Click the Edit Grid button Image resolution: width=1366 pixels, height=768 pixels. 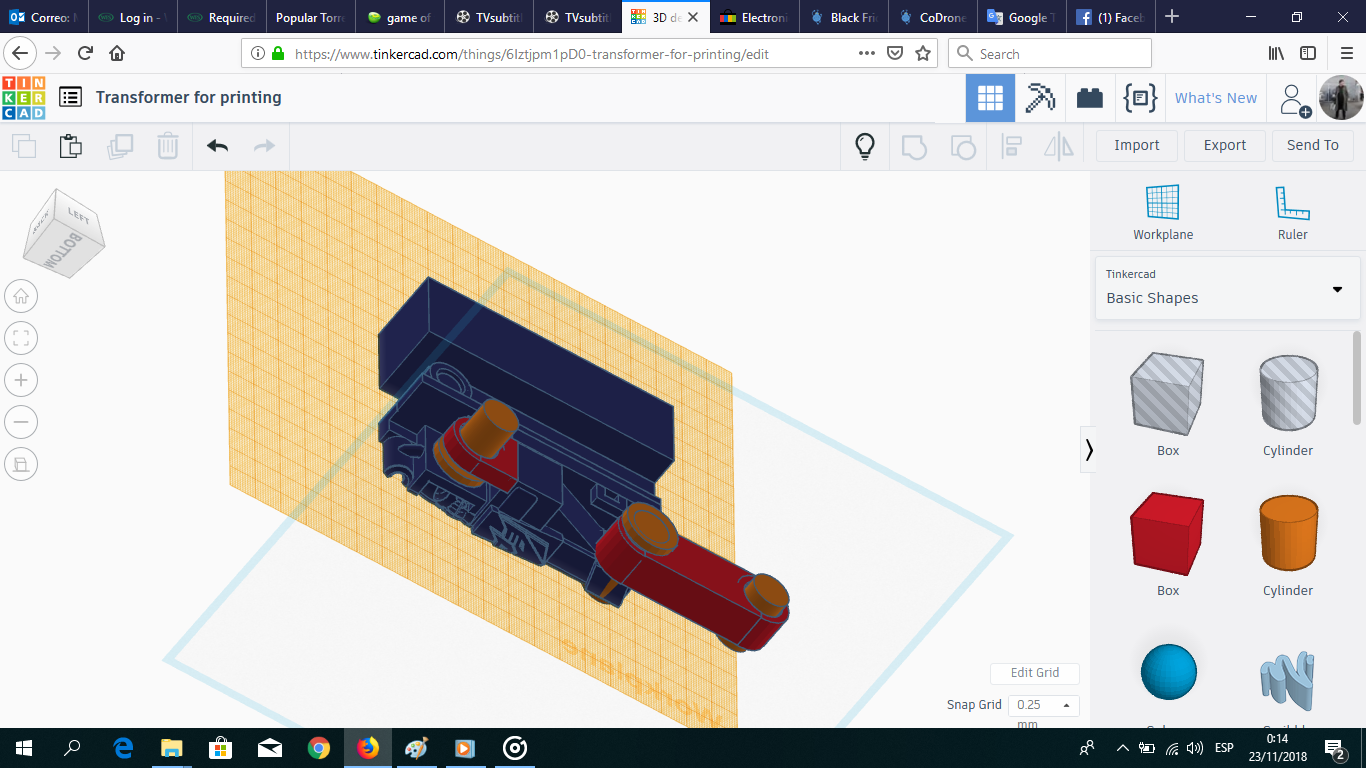(x=1034, y=673)
